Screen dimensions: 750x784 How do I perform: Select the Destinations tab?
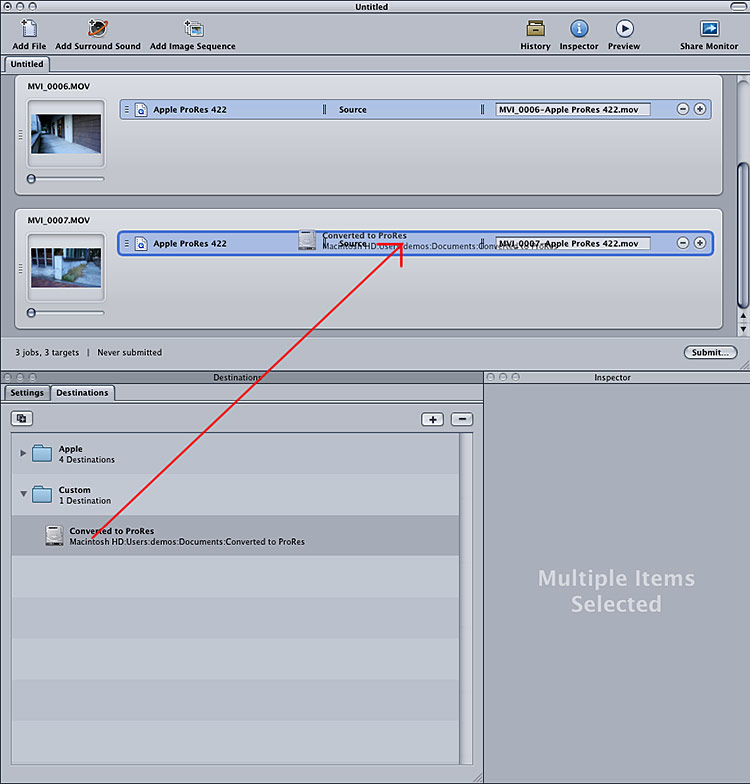pos(82,393)
